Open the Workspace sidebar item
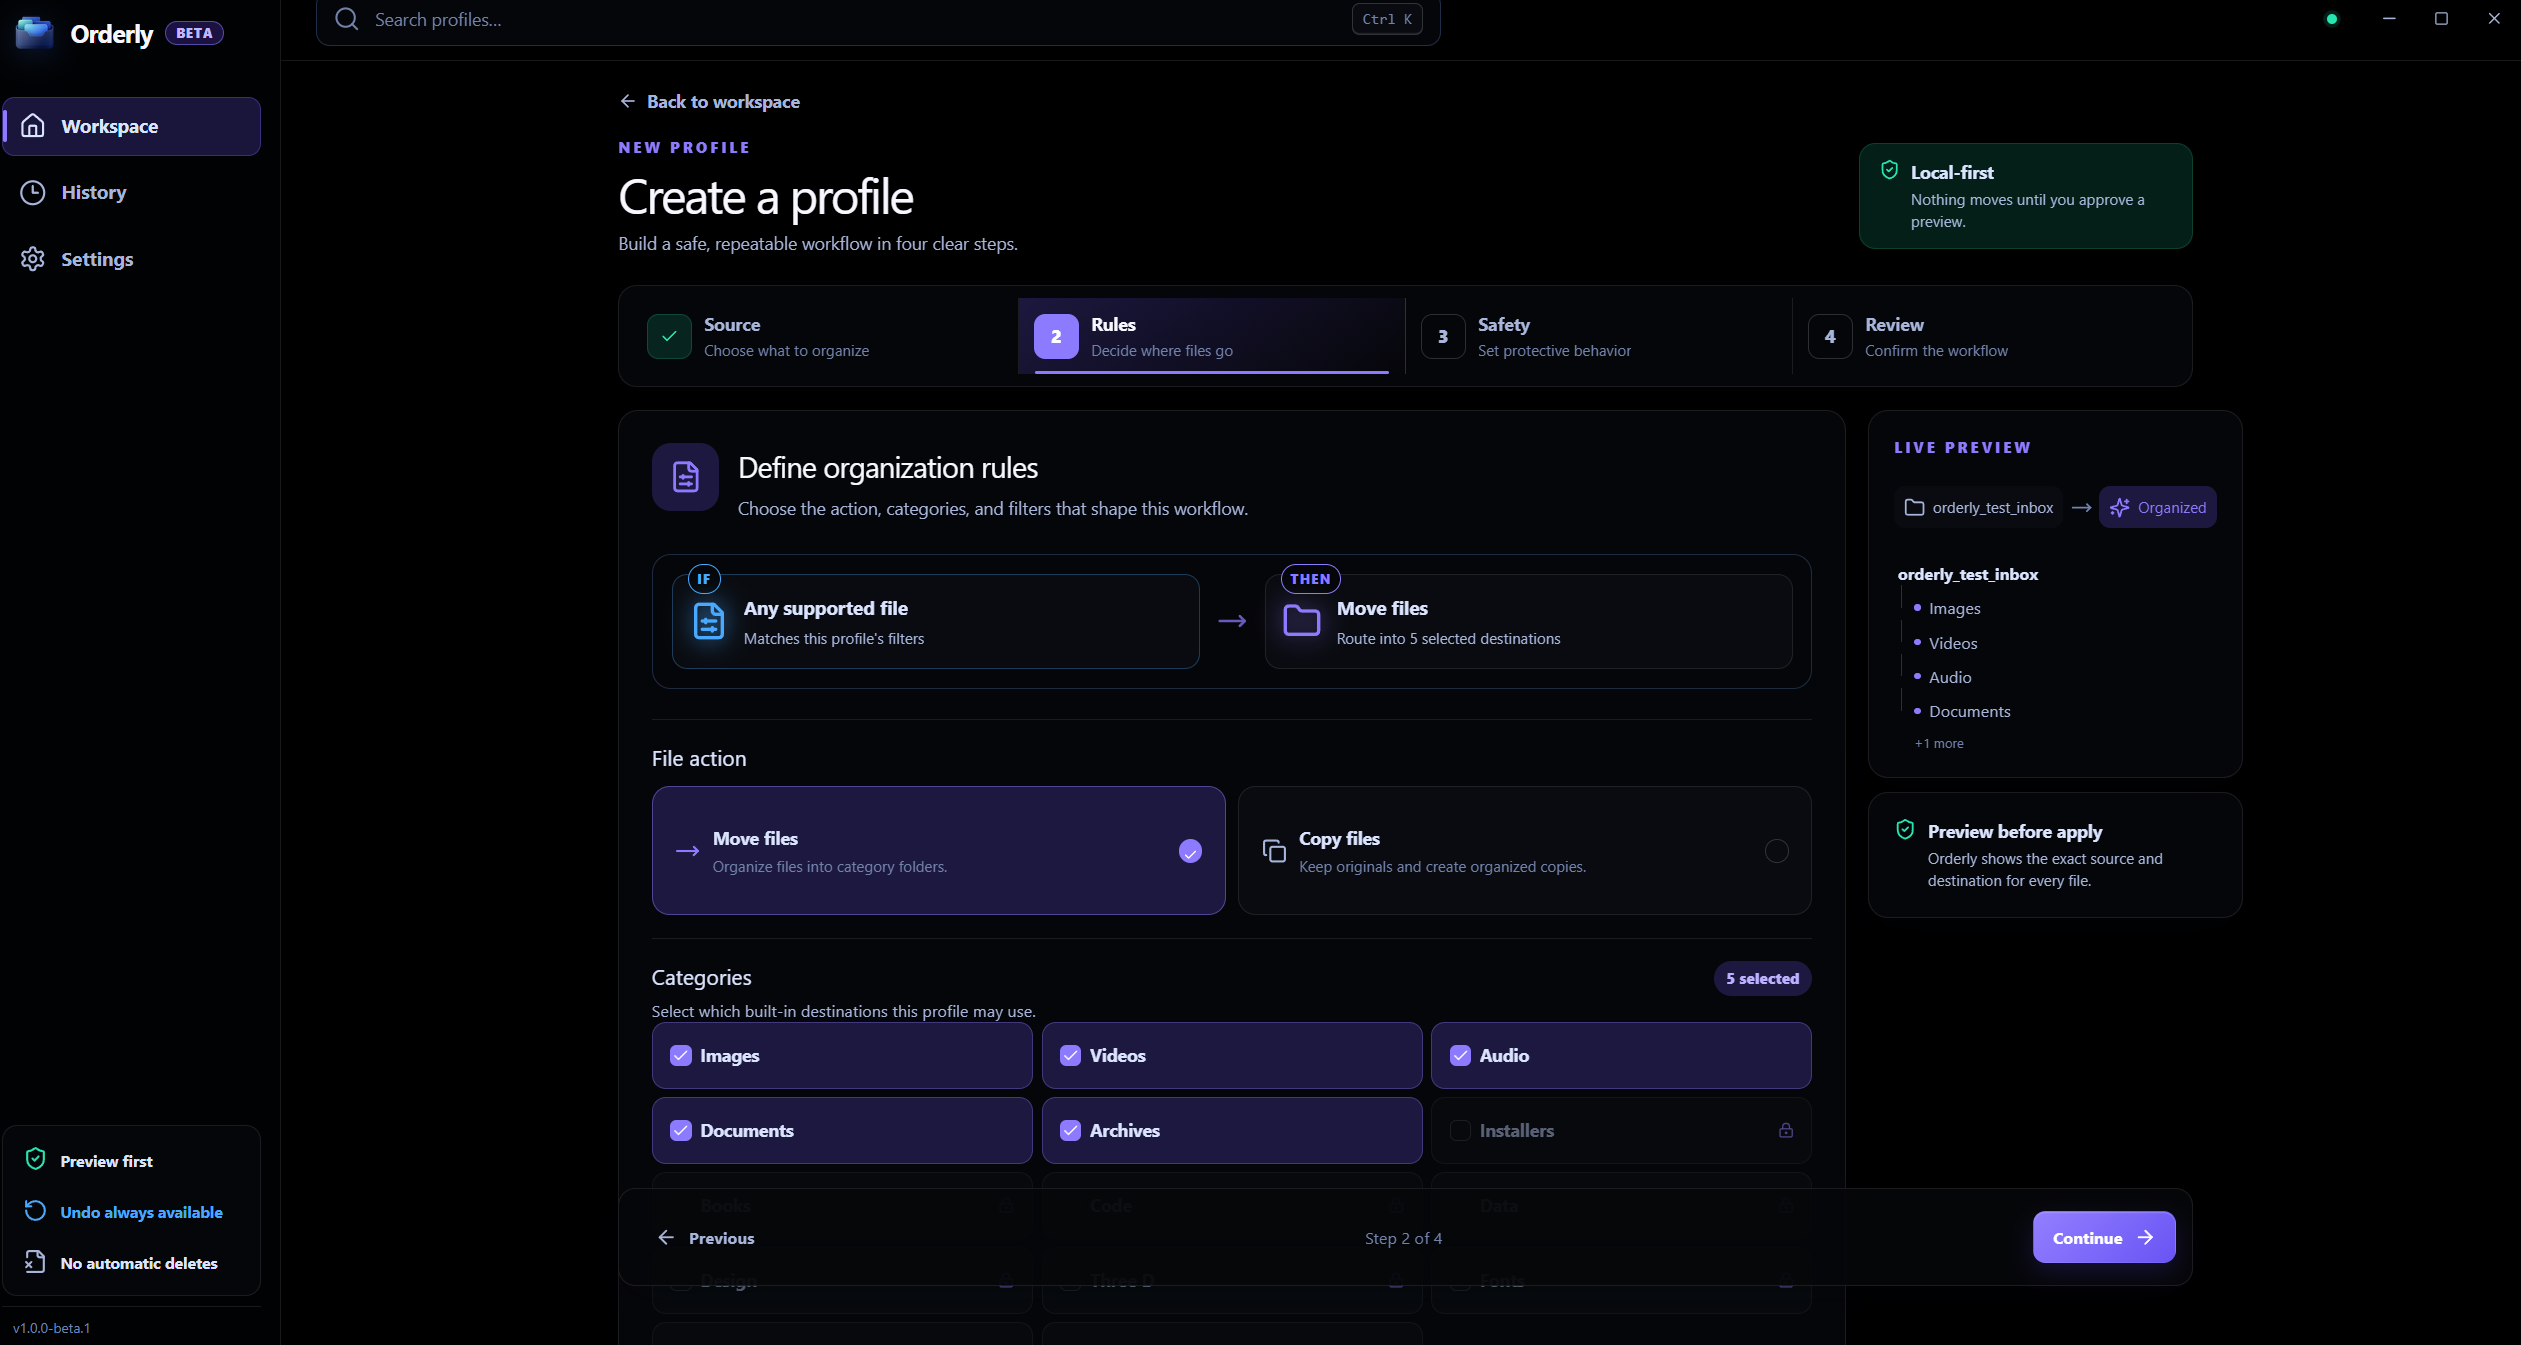 pyautogui.click(x=132, y=126)
